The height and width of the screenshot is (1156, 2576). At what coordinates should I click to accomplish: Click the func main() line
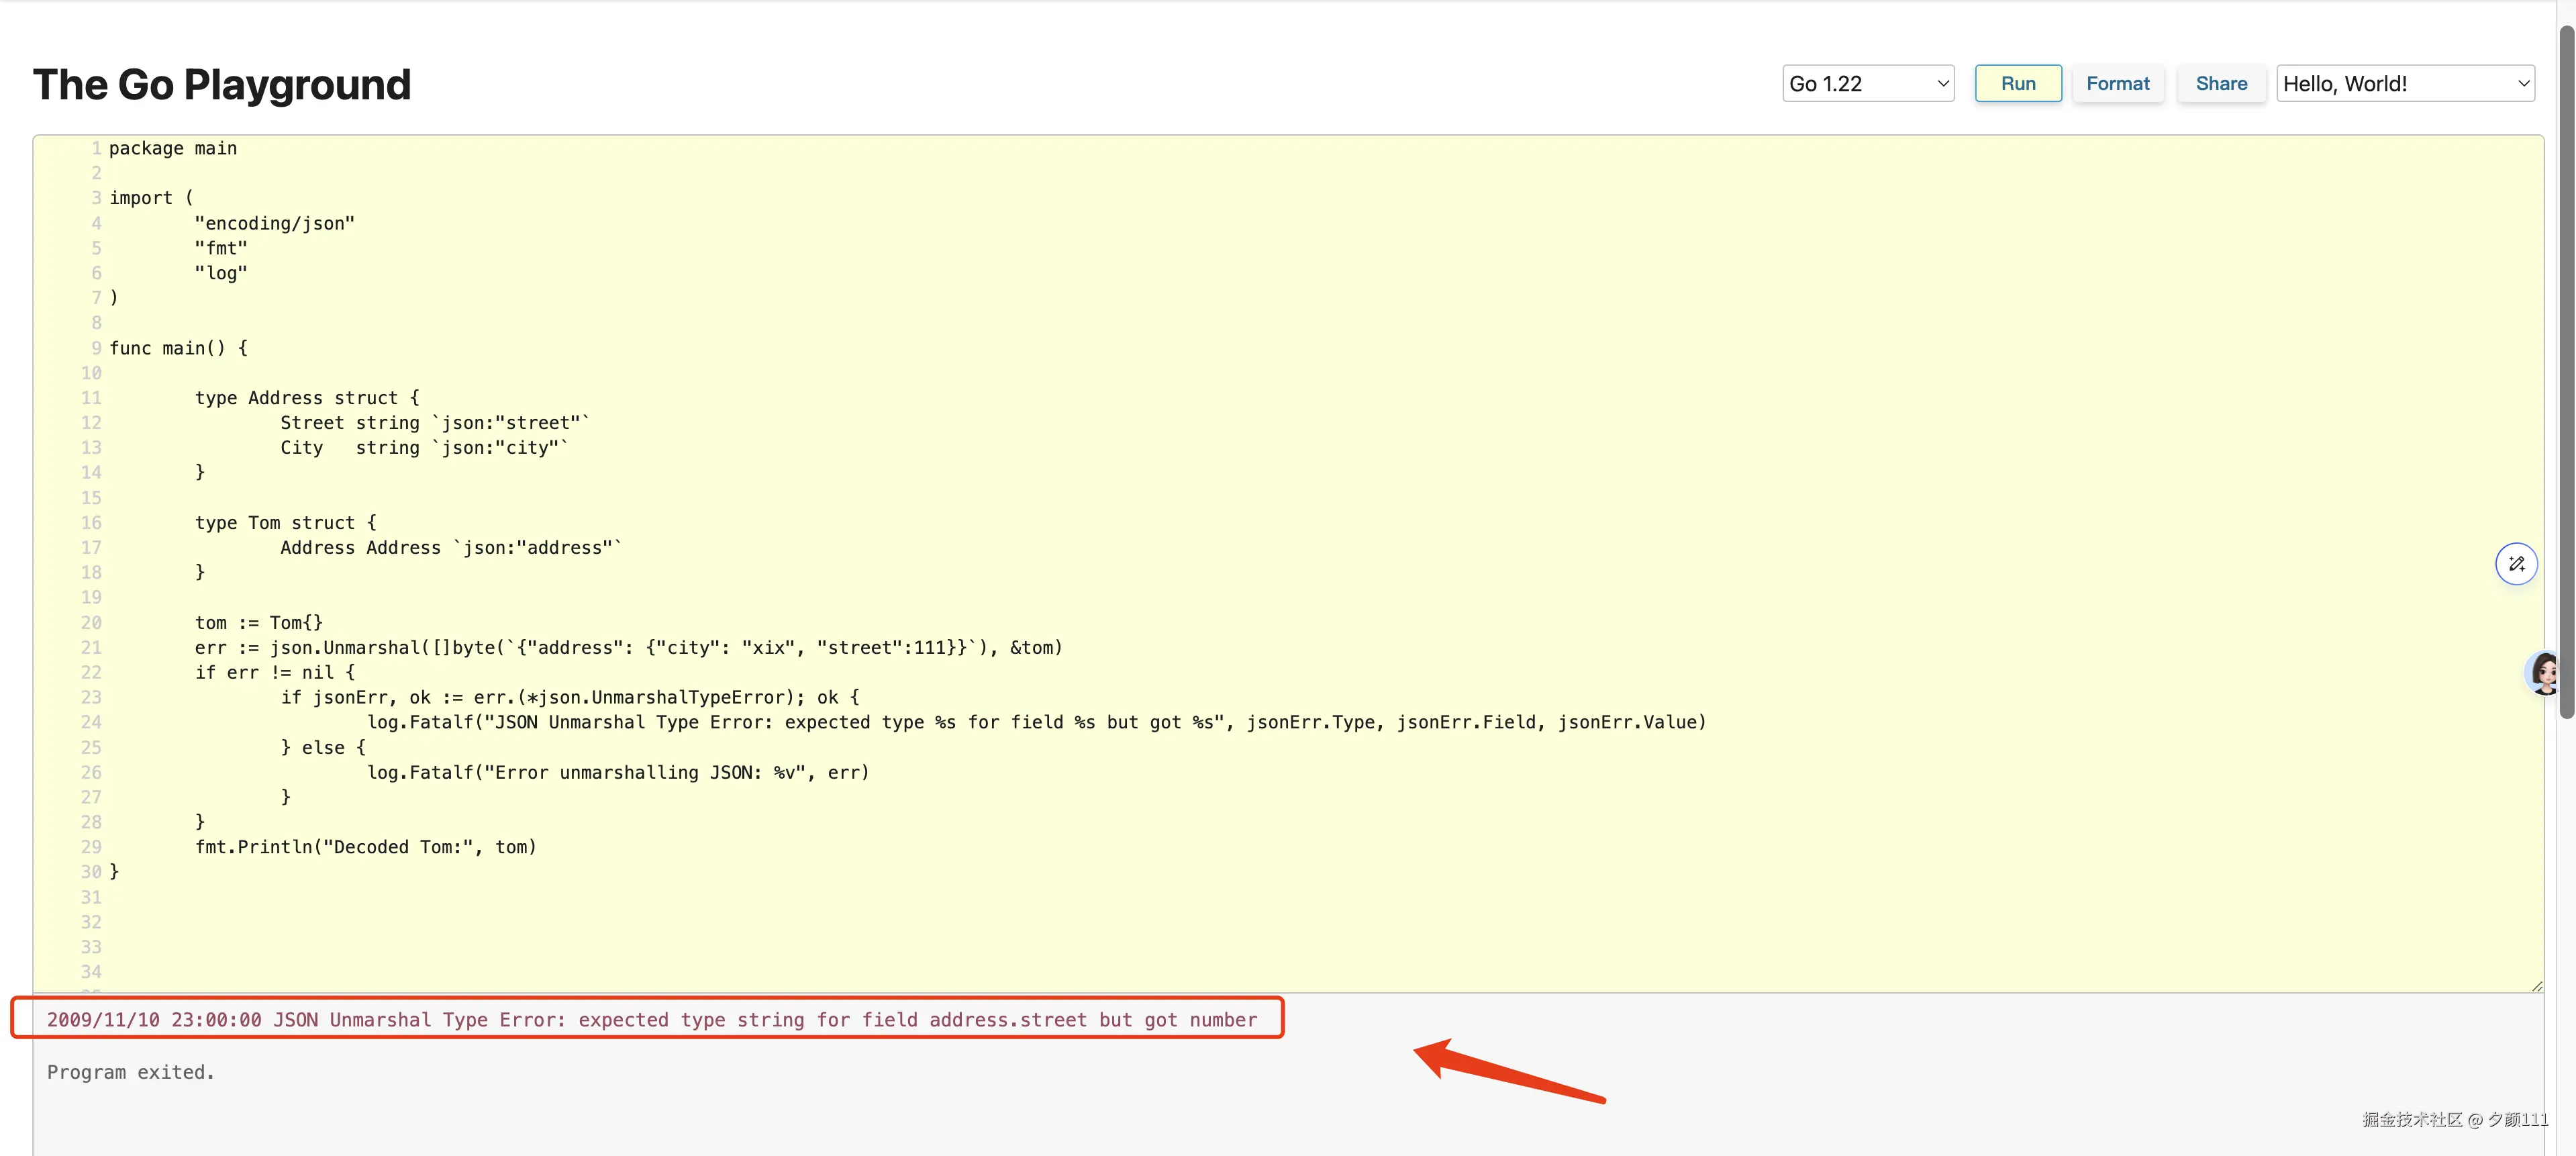pyautogui.click(x=178, y=348)
